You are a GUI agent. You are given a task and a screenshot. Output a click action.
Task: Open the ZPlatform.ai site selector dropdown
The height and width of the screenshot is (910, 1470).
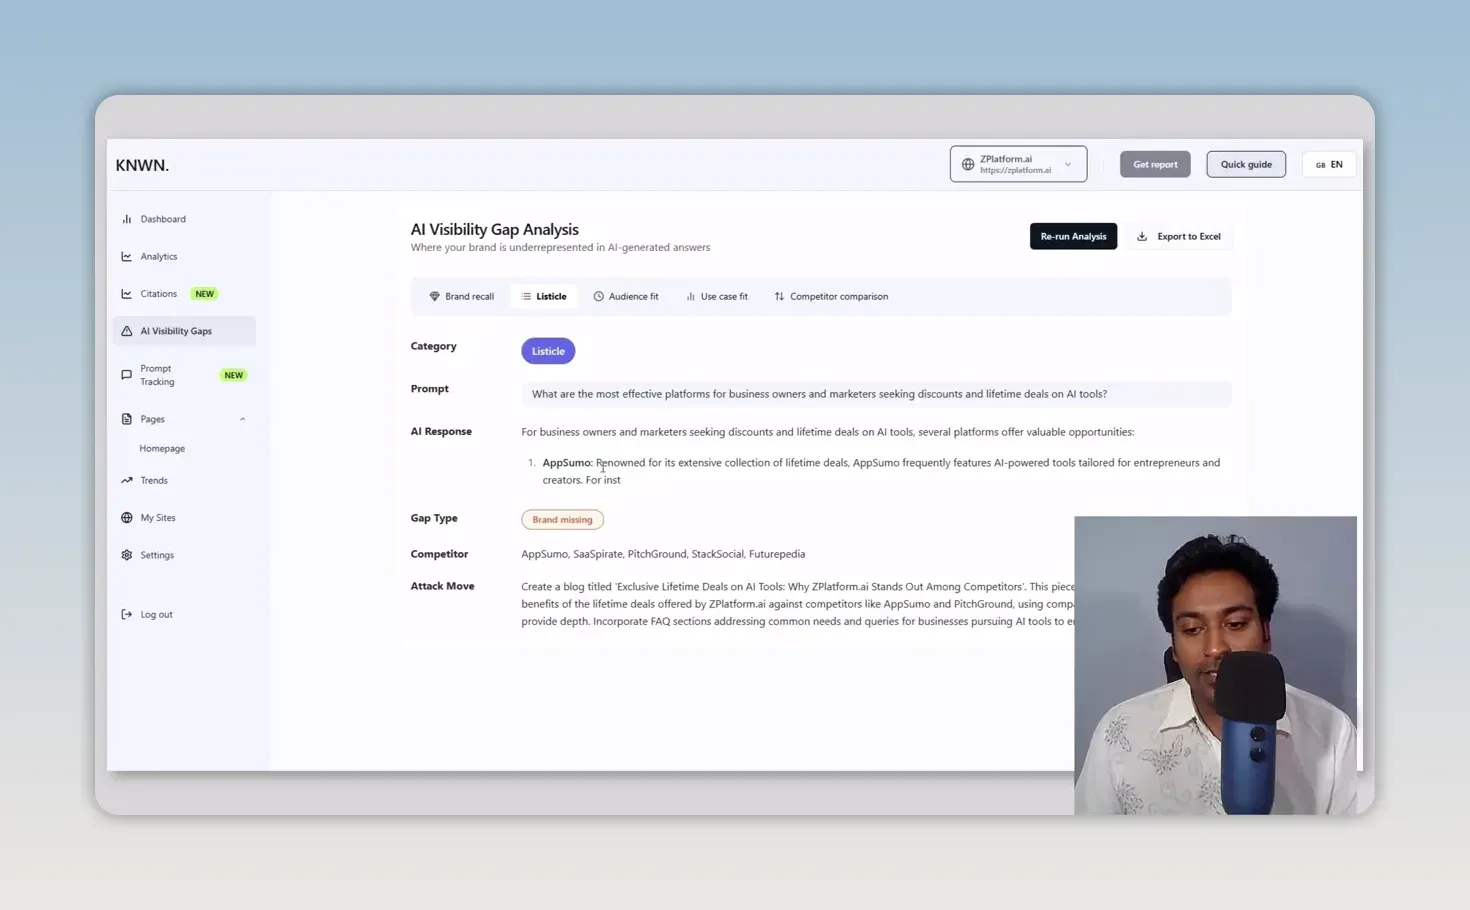click(1018, 164)
